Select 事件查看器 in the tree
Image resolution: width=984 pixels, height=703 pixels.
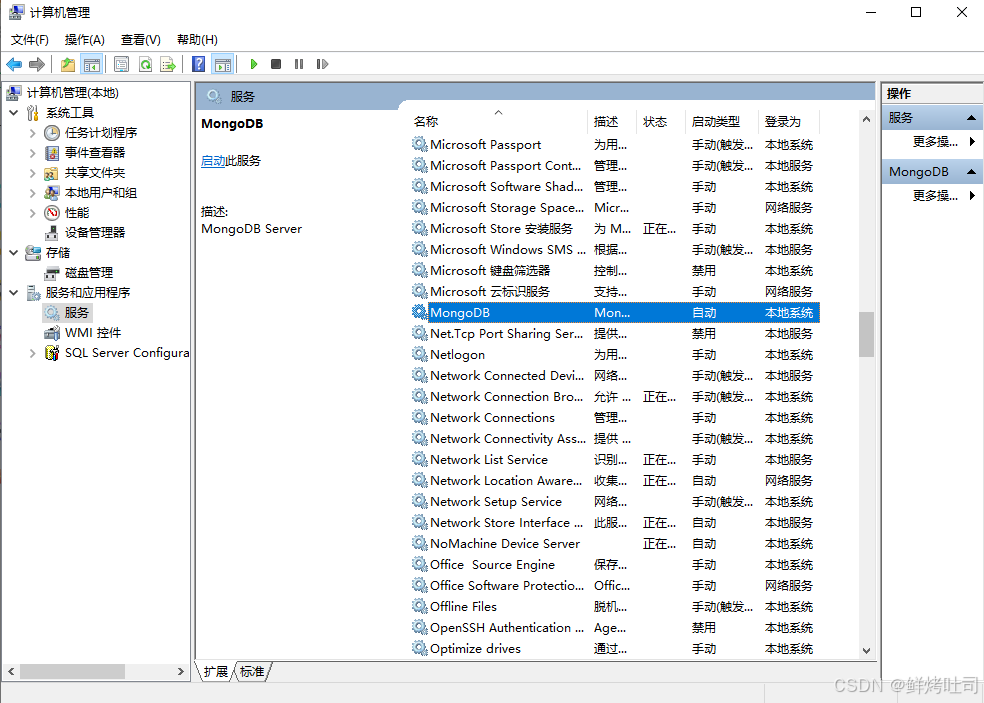(x=95, y=153)
